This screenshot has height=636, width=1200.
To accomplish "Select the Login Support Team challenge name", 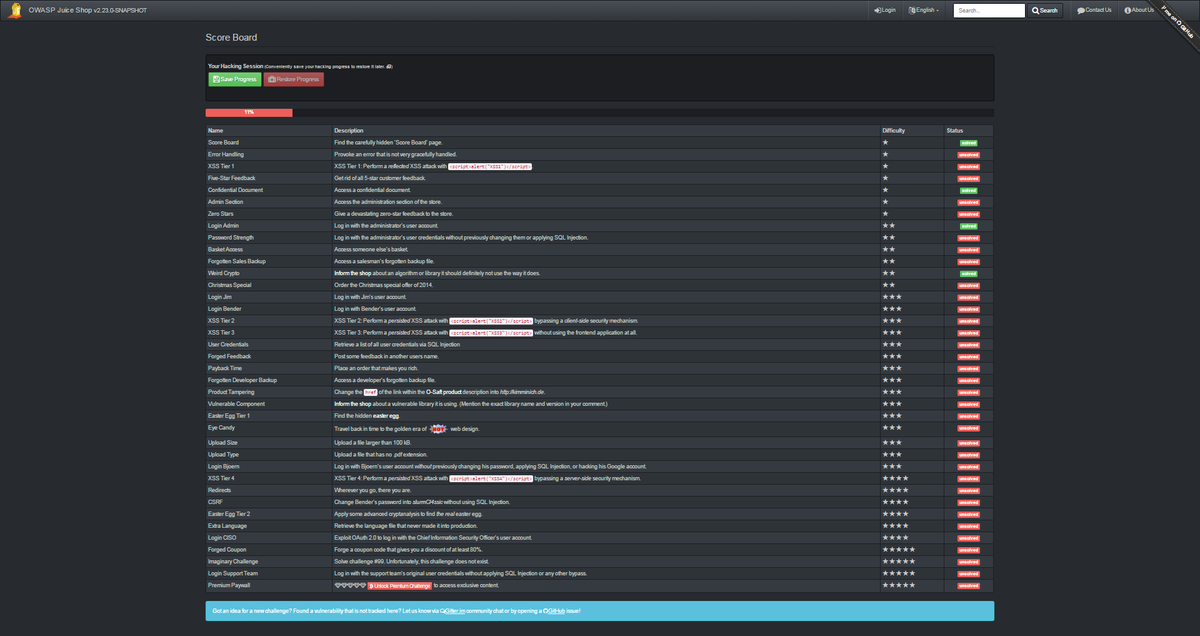I will click(x=234, y=573).
